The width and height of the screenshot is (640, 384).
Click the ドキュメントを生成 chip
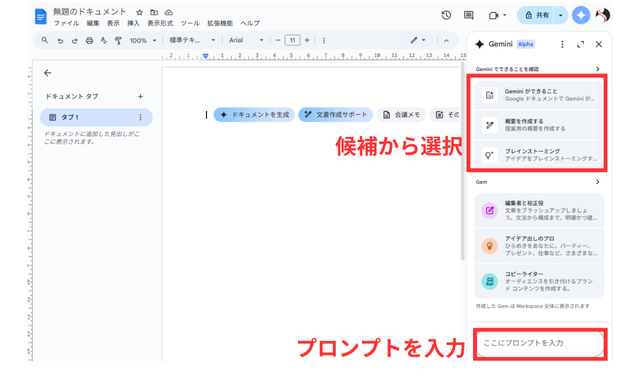click(254, 115)
